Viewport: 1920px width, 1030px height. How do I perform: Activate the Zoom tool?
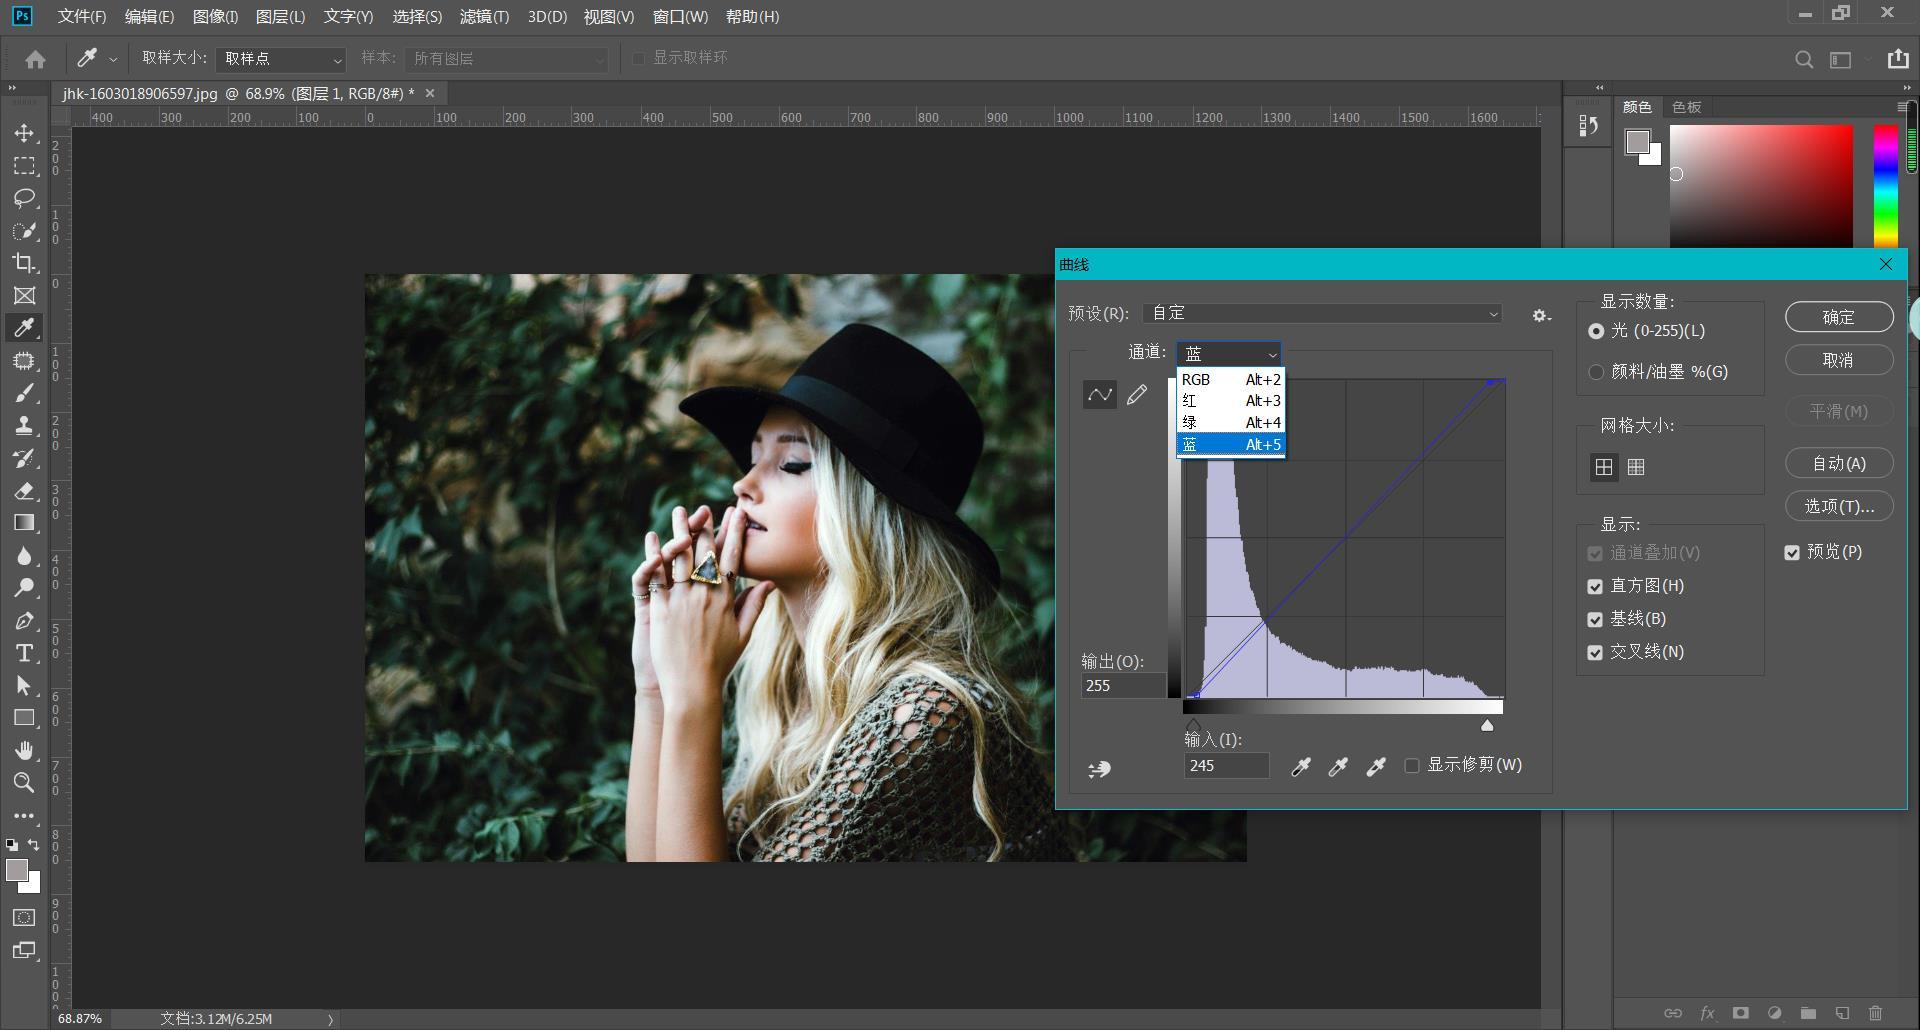pos(24,783)
